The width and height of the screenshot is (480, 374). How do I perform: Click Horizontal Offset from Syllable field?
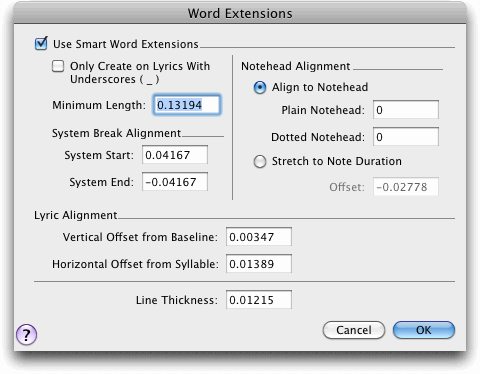point(259,264)
